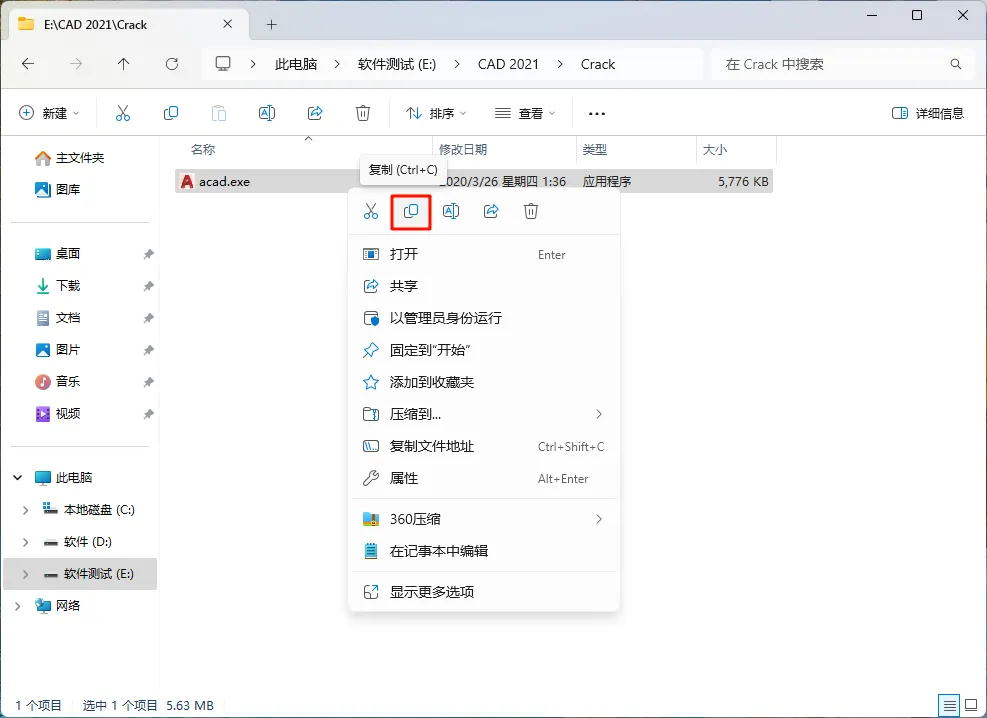Open 图库 in the sidebar
987x718 pixels.
(x=58, y=189)
